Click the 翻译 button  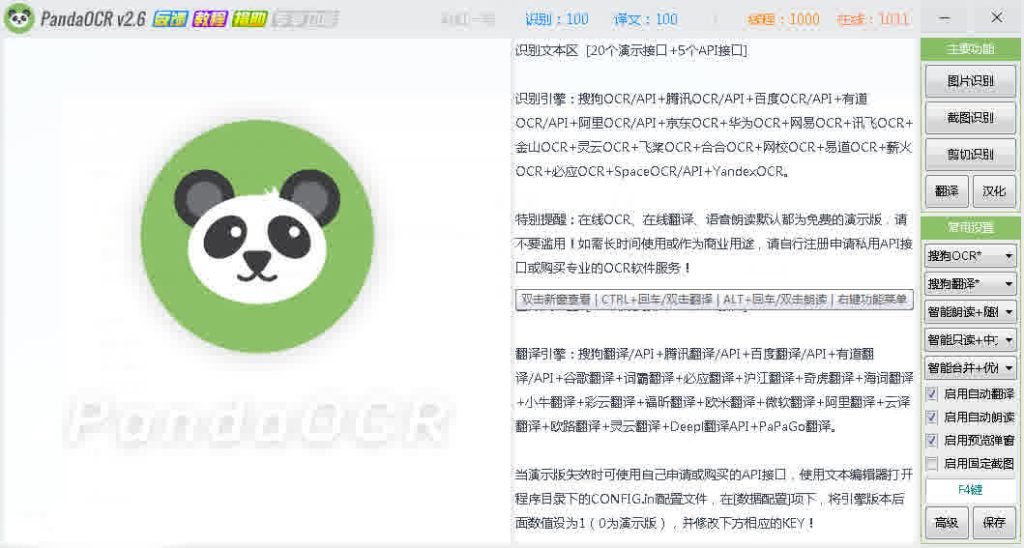tap(946, 191)
